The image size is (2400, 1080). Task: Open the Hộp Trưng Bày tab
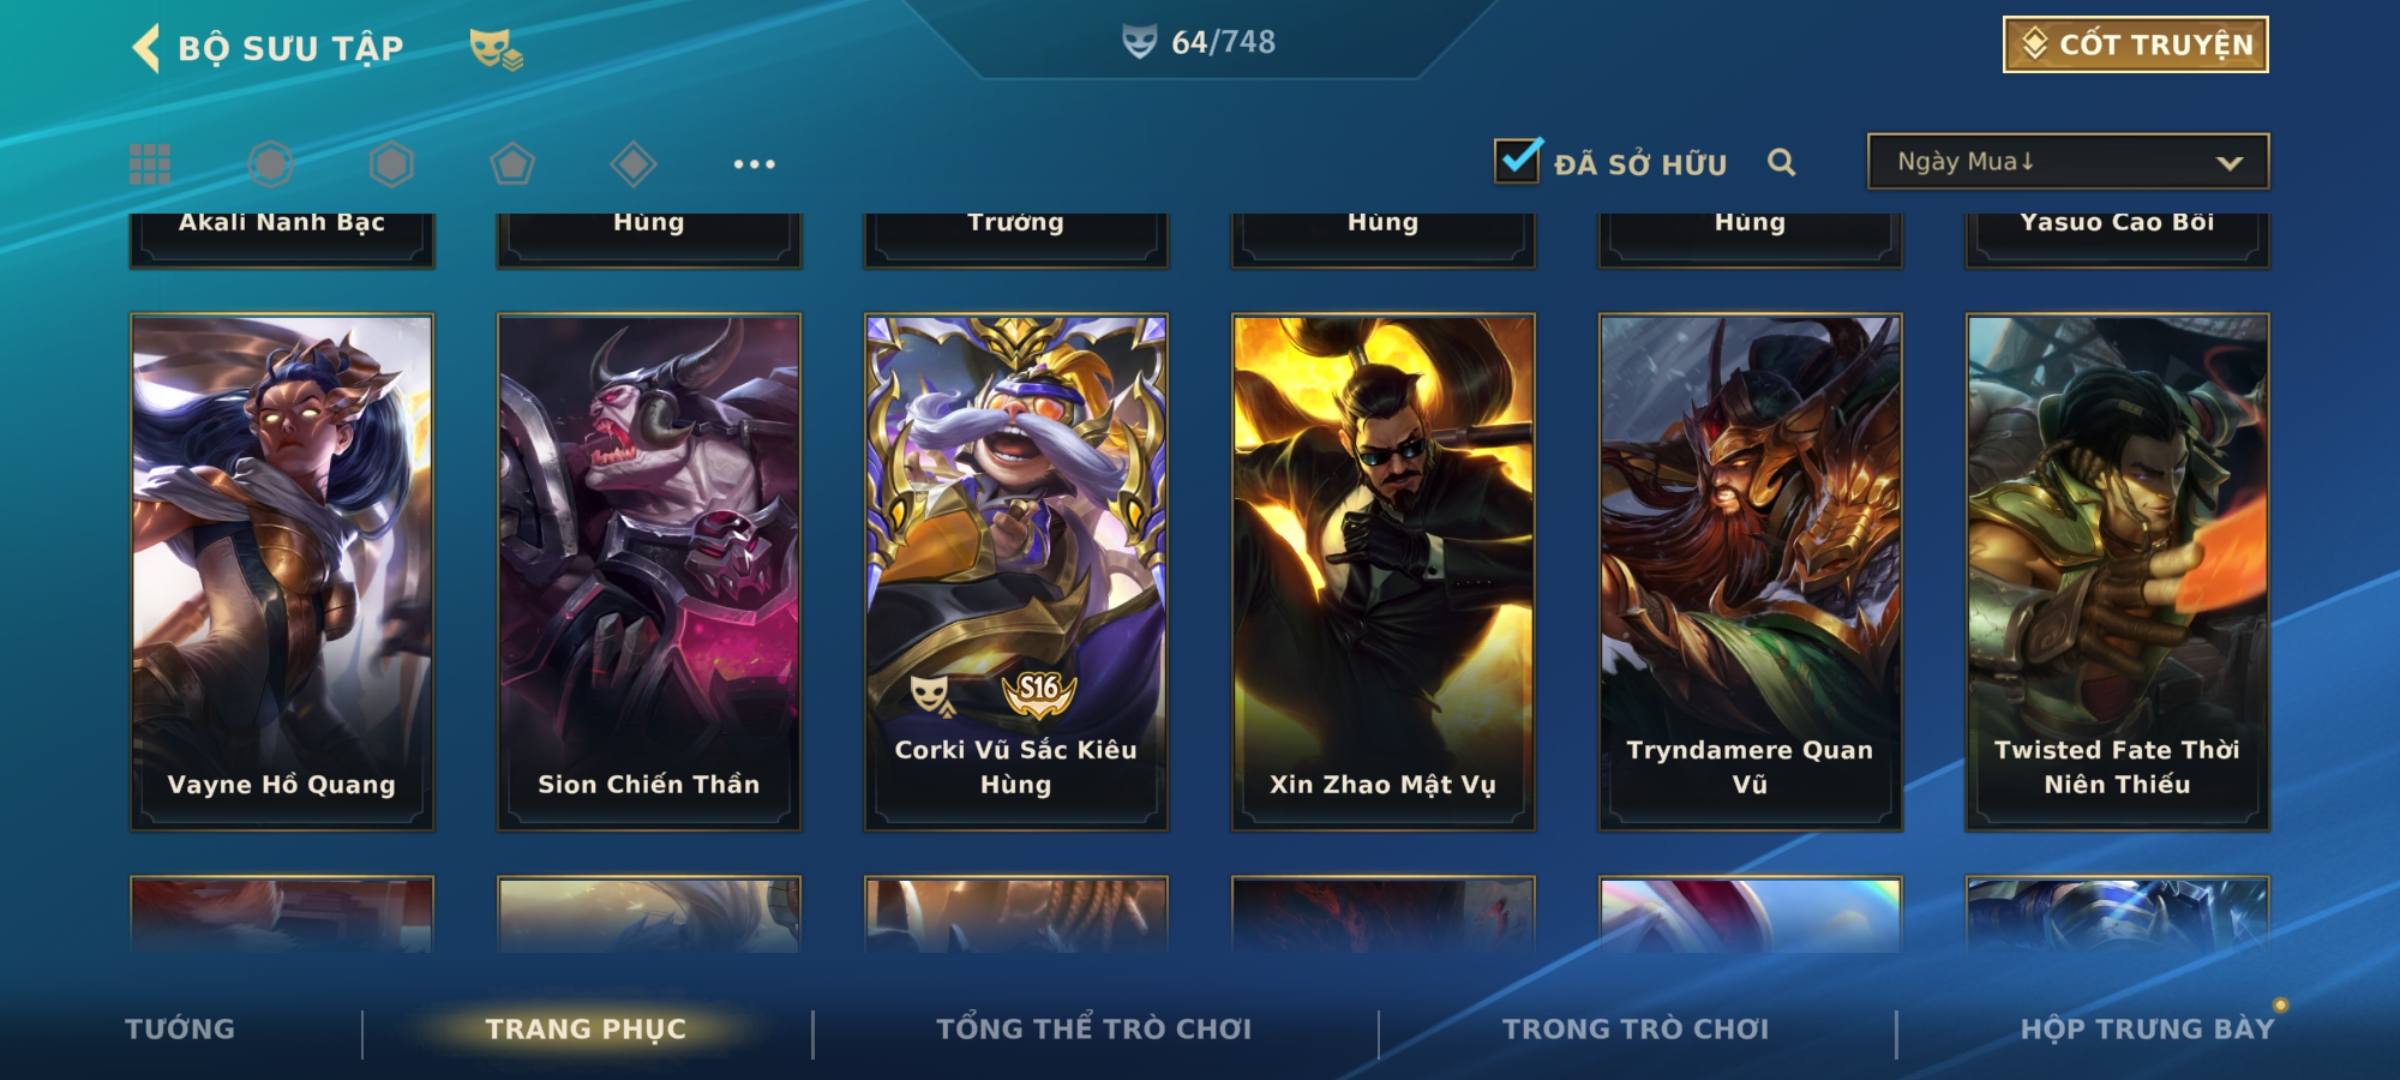coord(2147,1029)
